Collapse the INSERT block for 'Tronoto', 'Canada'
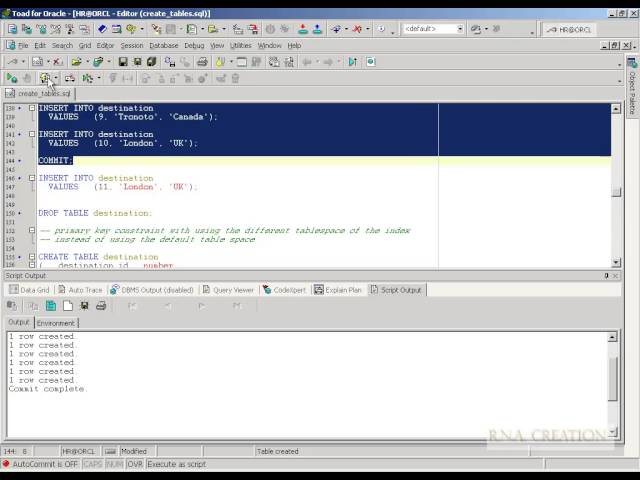 tap(32, 108)
